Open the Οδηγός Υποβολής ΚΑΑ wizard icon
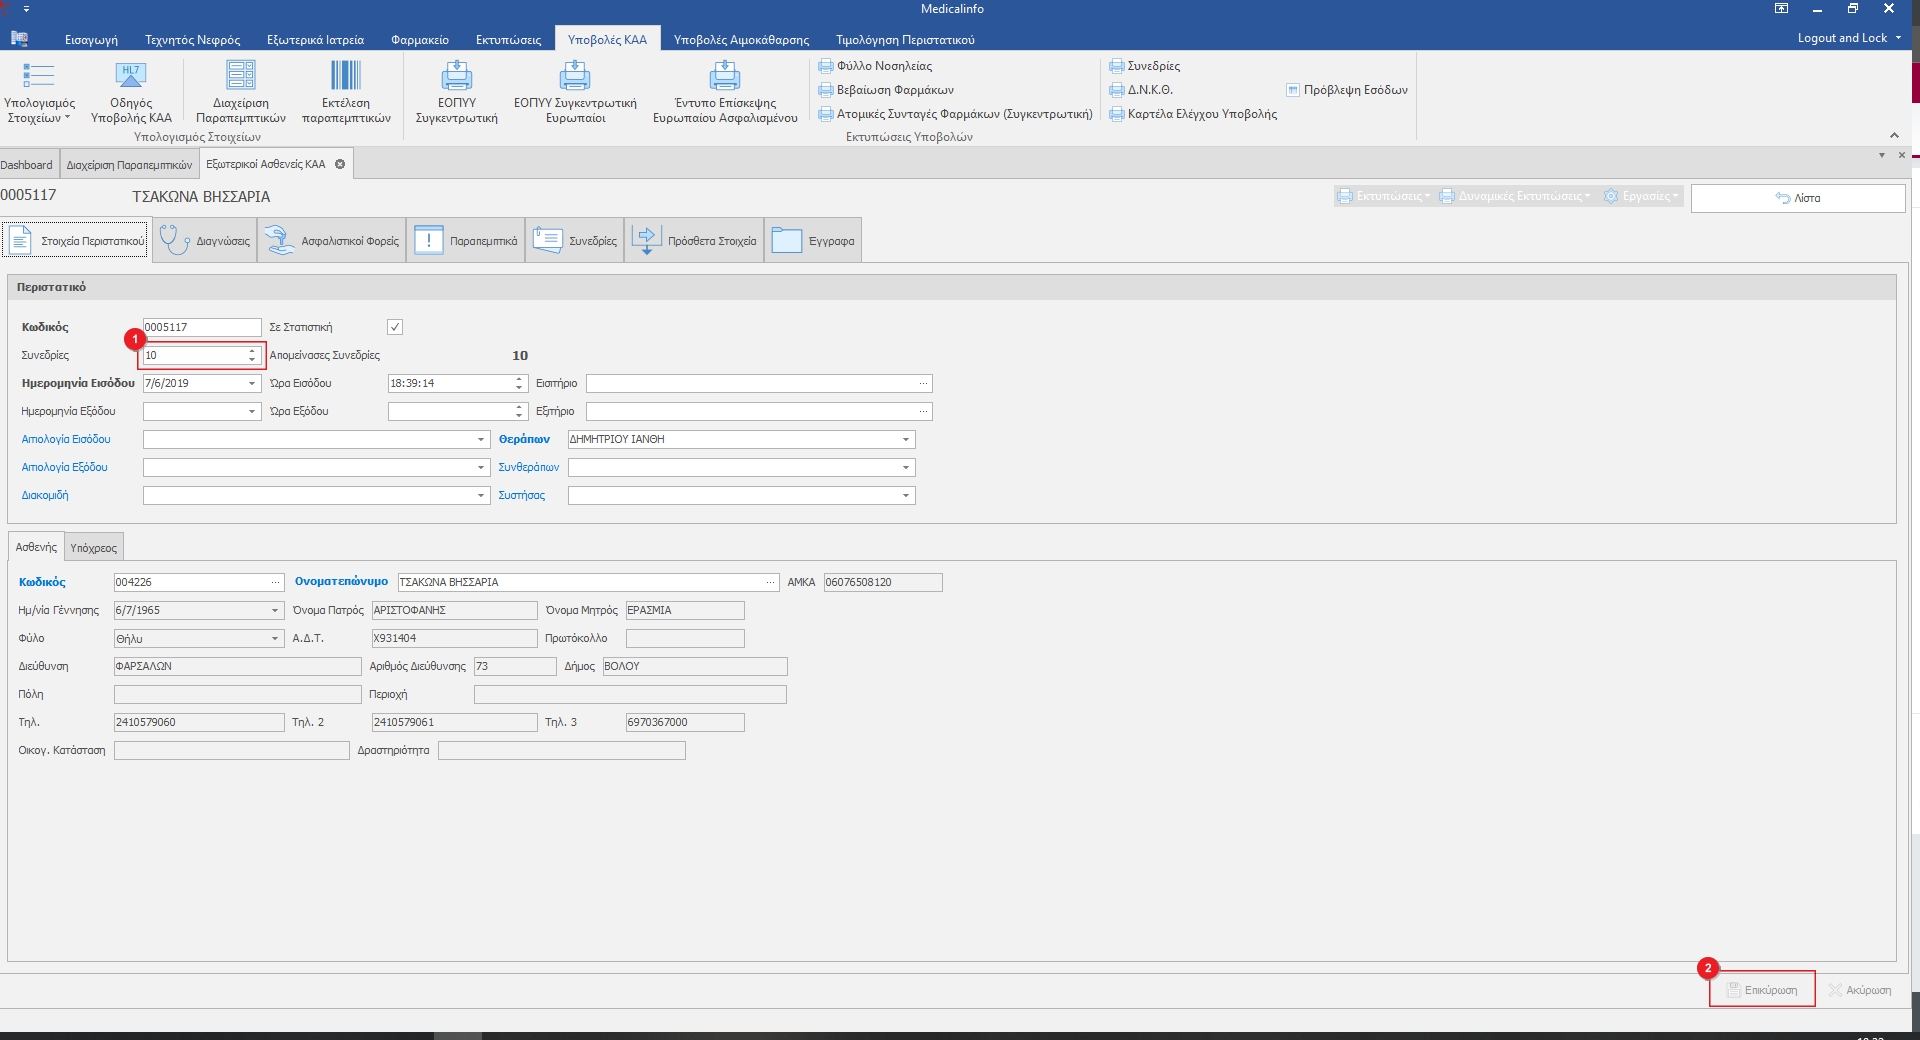The image size is (1920, 1040). (x=131, y=78)
